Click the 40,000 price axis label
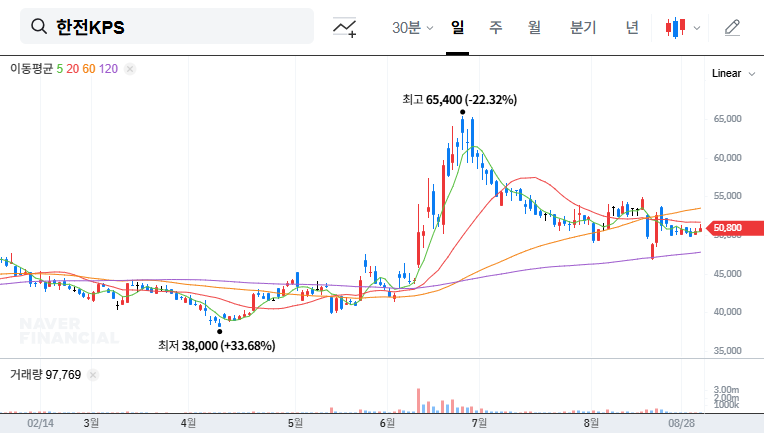764x433 pixels. (x=727, y=312)
